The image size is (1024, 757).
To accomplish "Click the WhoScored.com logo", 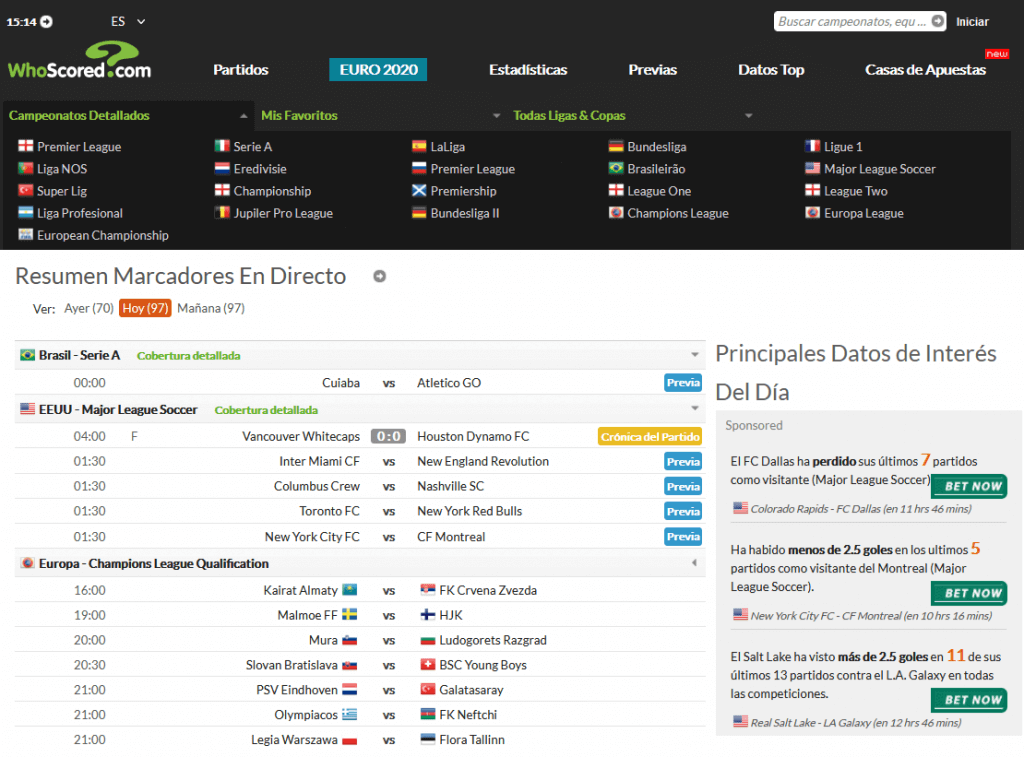I will coord(79,60).
